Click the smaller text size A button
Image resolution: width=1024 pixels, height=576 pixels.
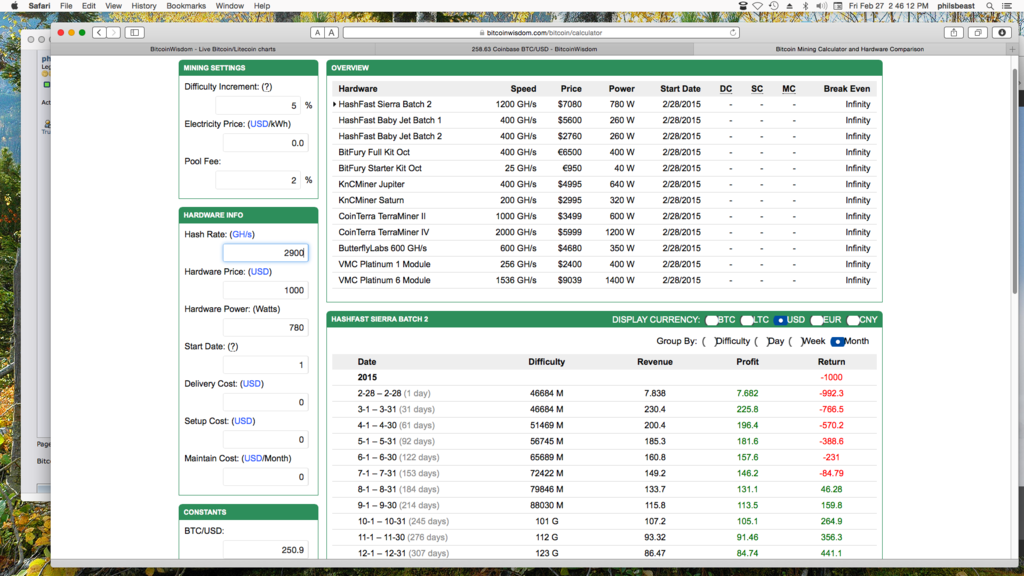[x=317, y=32]
